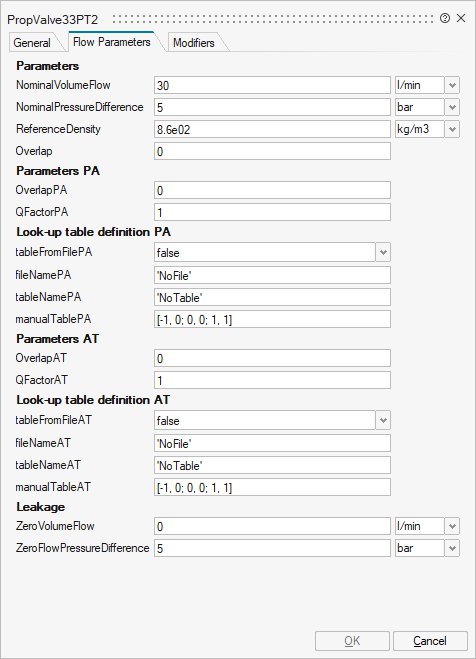The width and height of the screenshot is (476, 659).
Task: Focus the manualTablePA input field
Action: tap(272, 319)
